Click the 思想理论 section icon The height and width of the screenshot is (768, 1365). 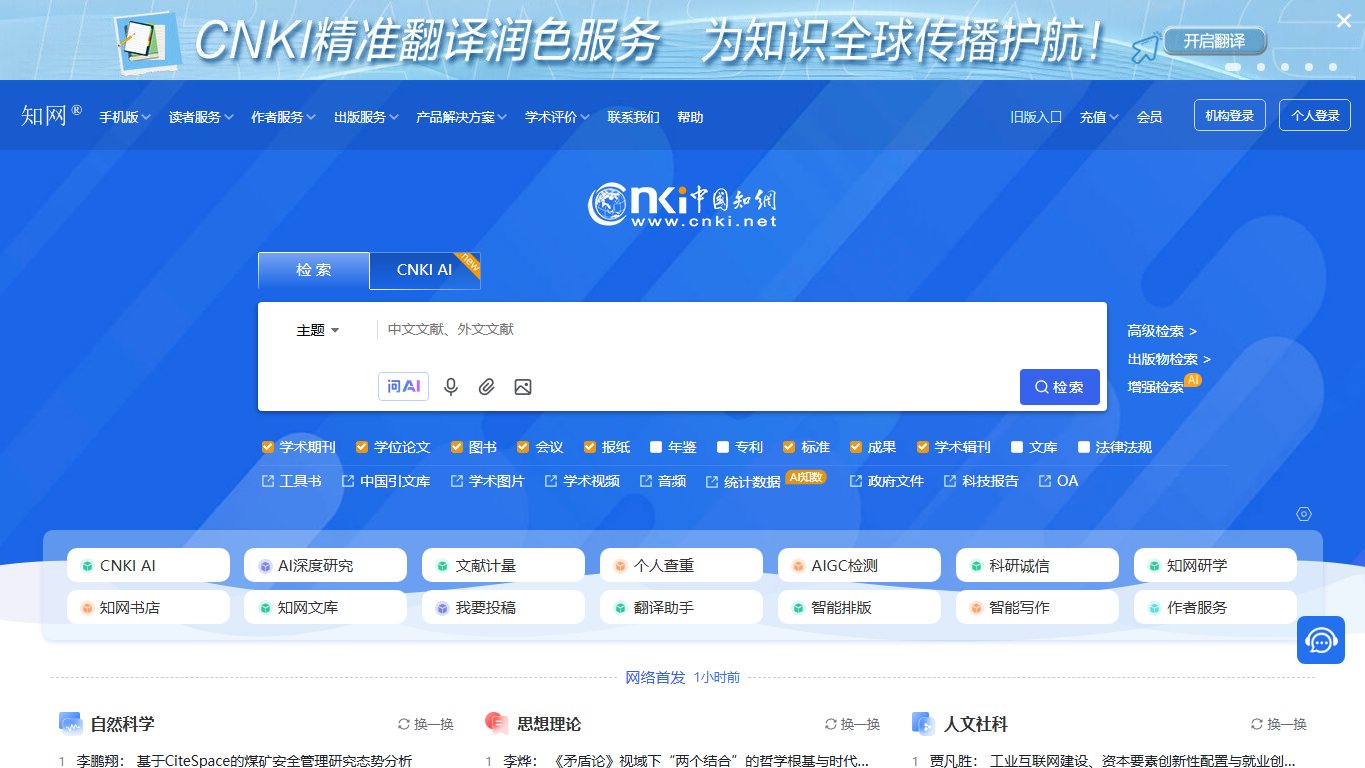496,723
